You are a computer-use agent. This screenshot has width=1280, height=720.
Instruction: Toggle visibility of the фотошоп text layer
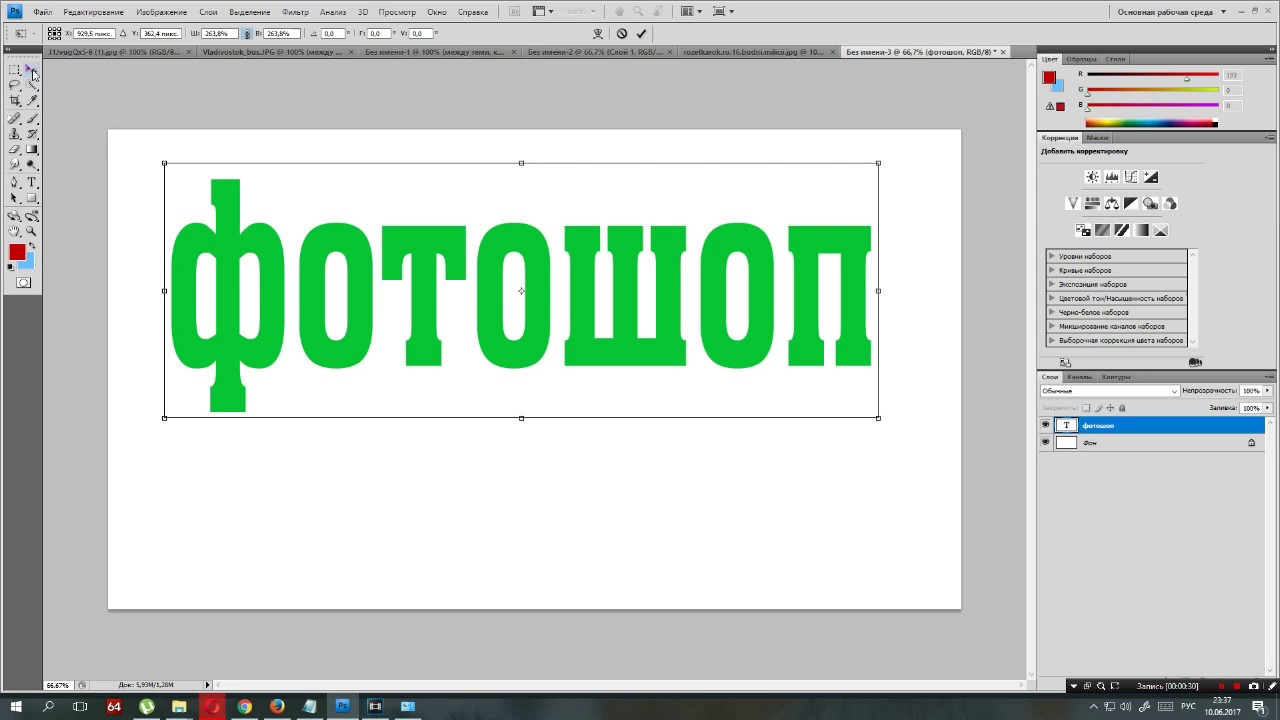(x=1046, y=425)
